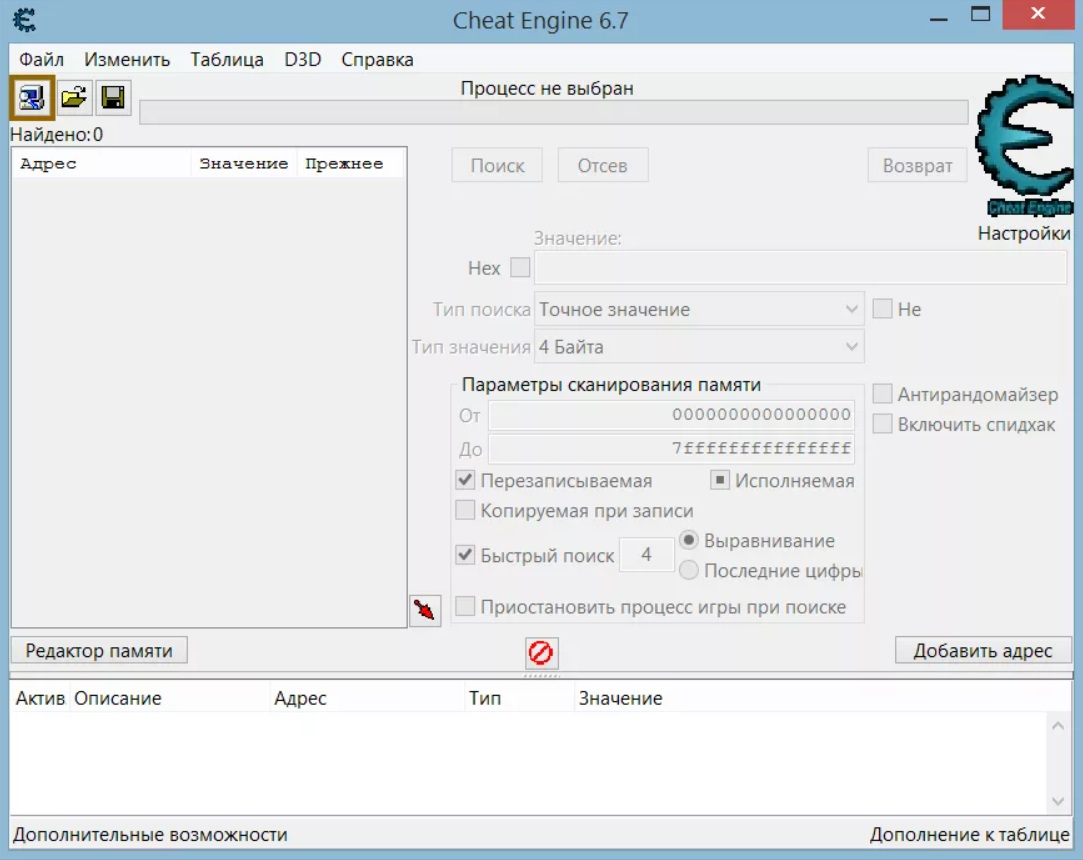Click the Cheat Engine logo

point(1025,146)
